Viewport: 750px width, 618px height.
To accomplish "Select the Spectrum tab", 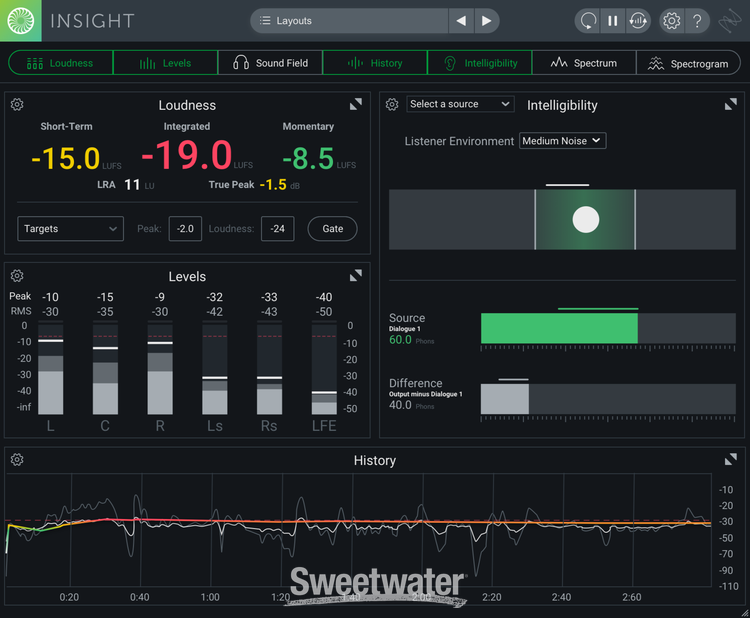I will (584, 63).
